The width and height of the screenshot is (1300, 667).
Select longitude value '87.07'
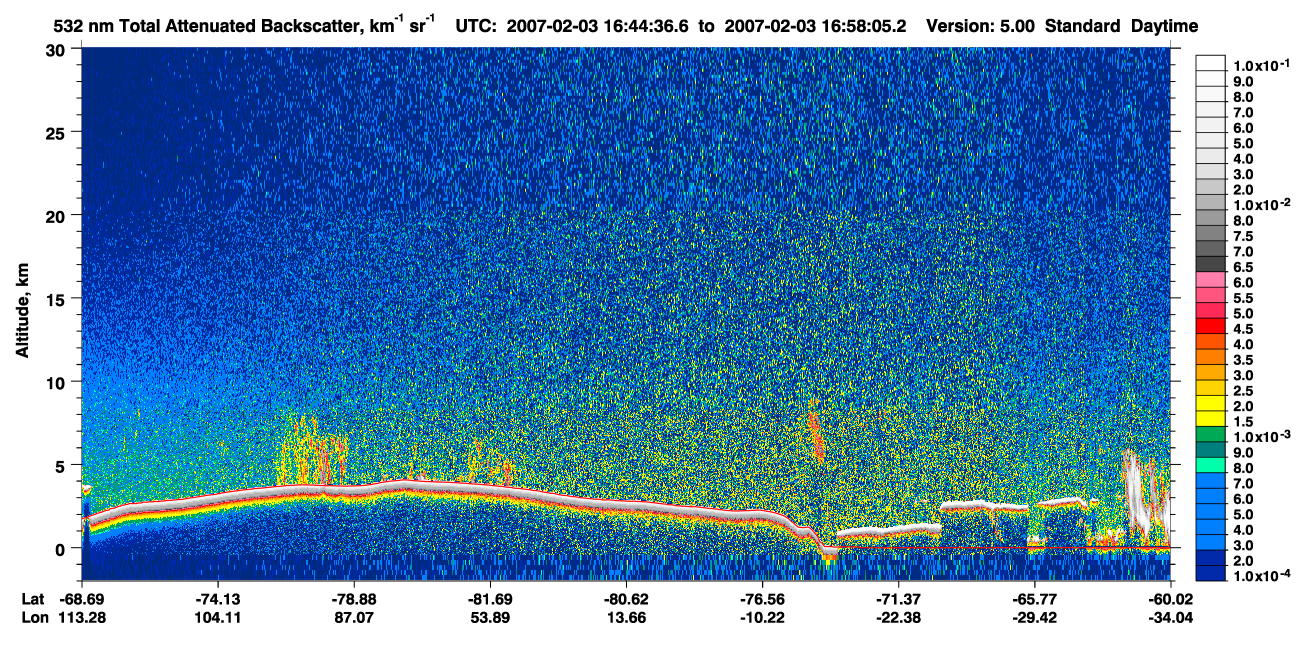[x=354, y=617]
